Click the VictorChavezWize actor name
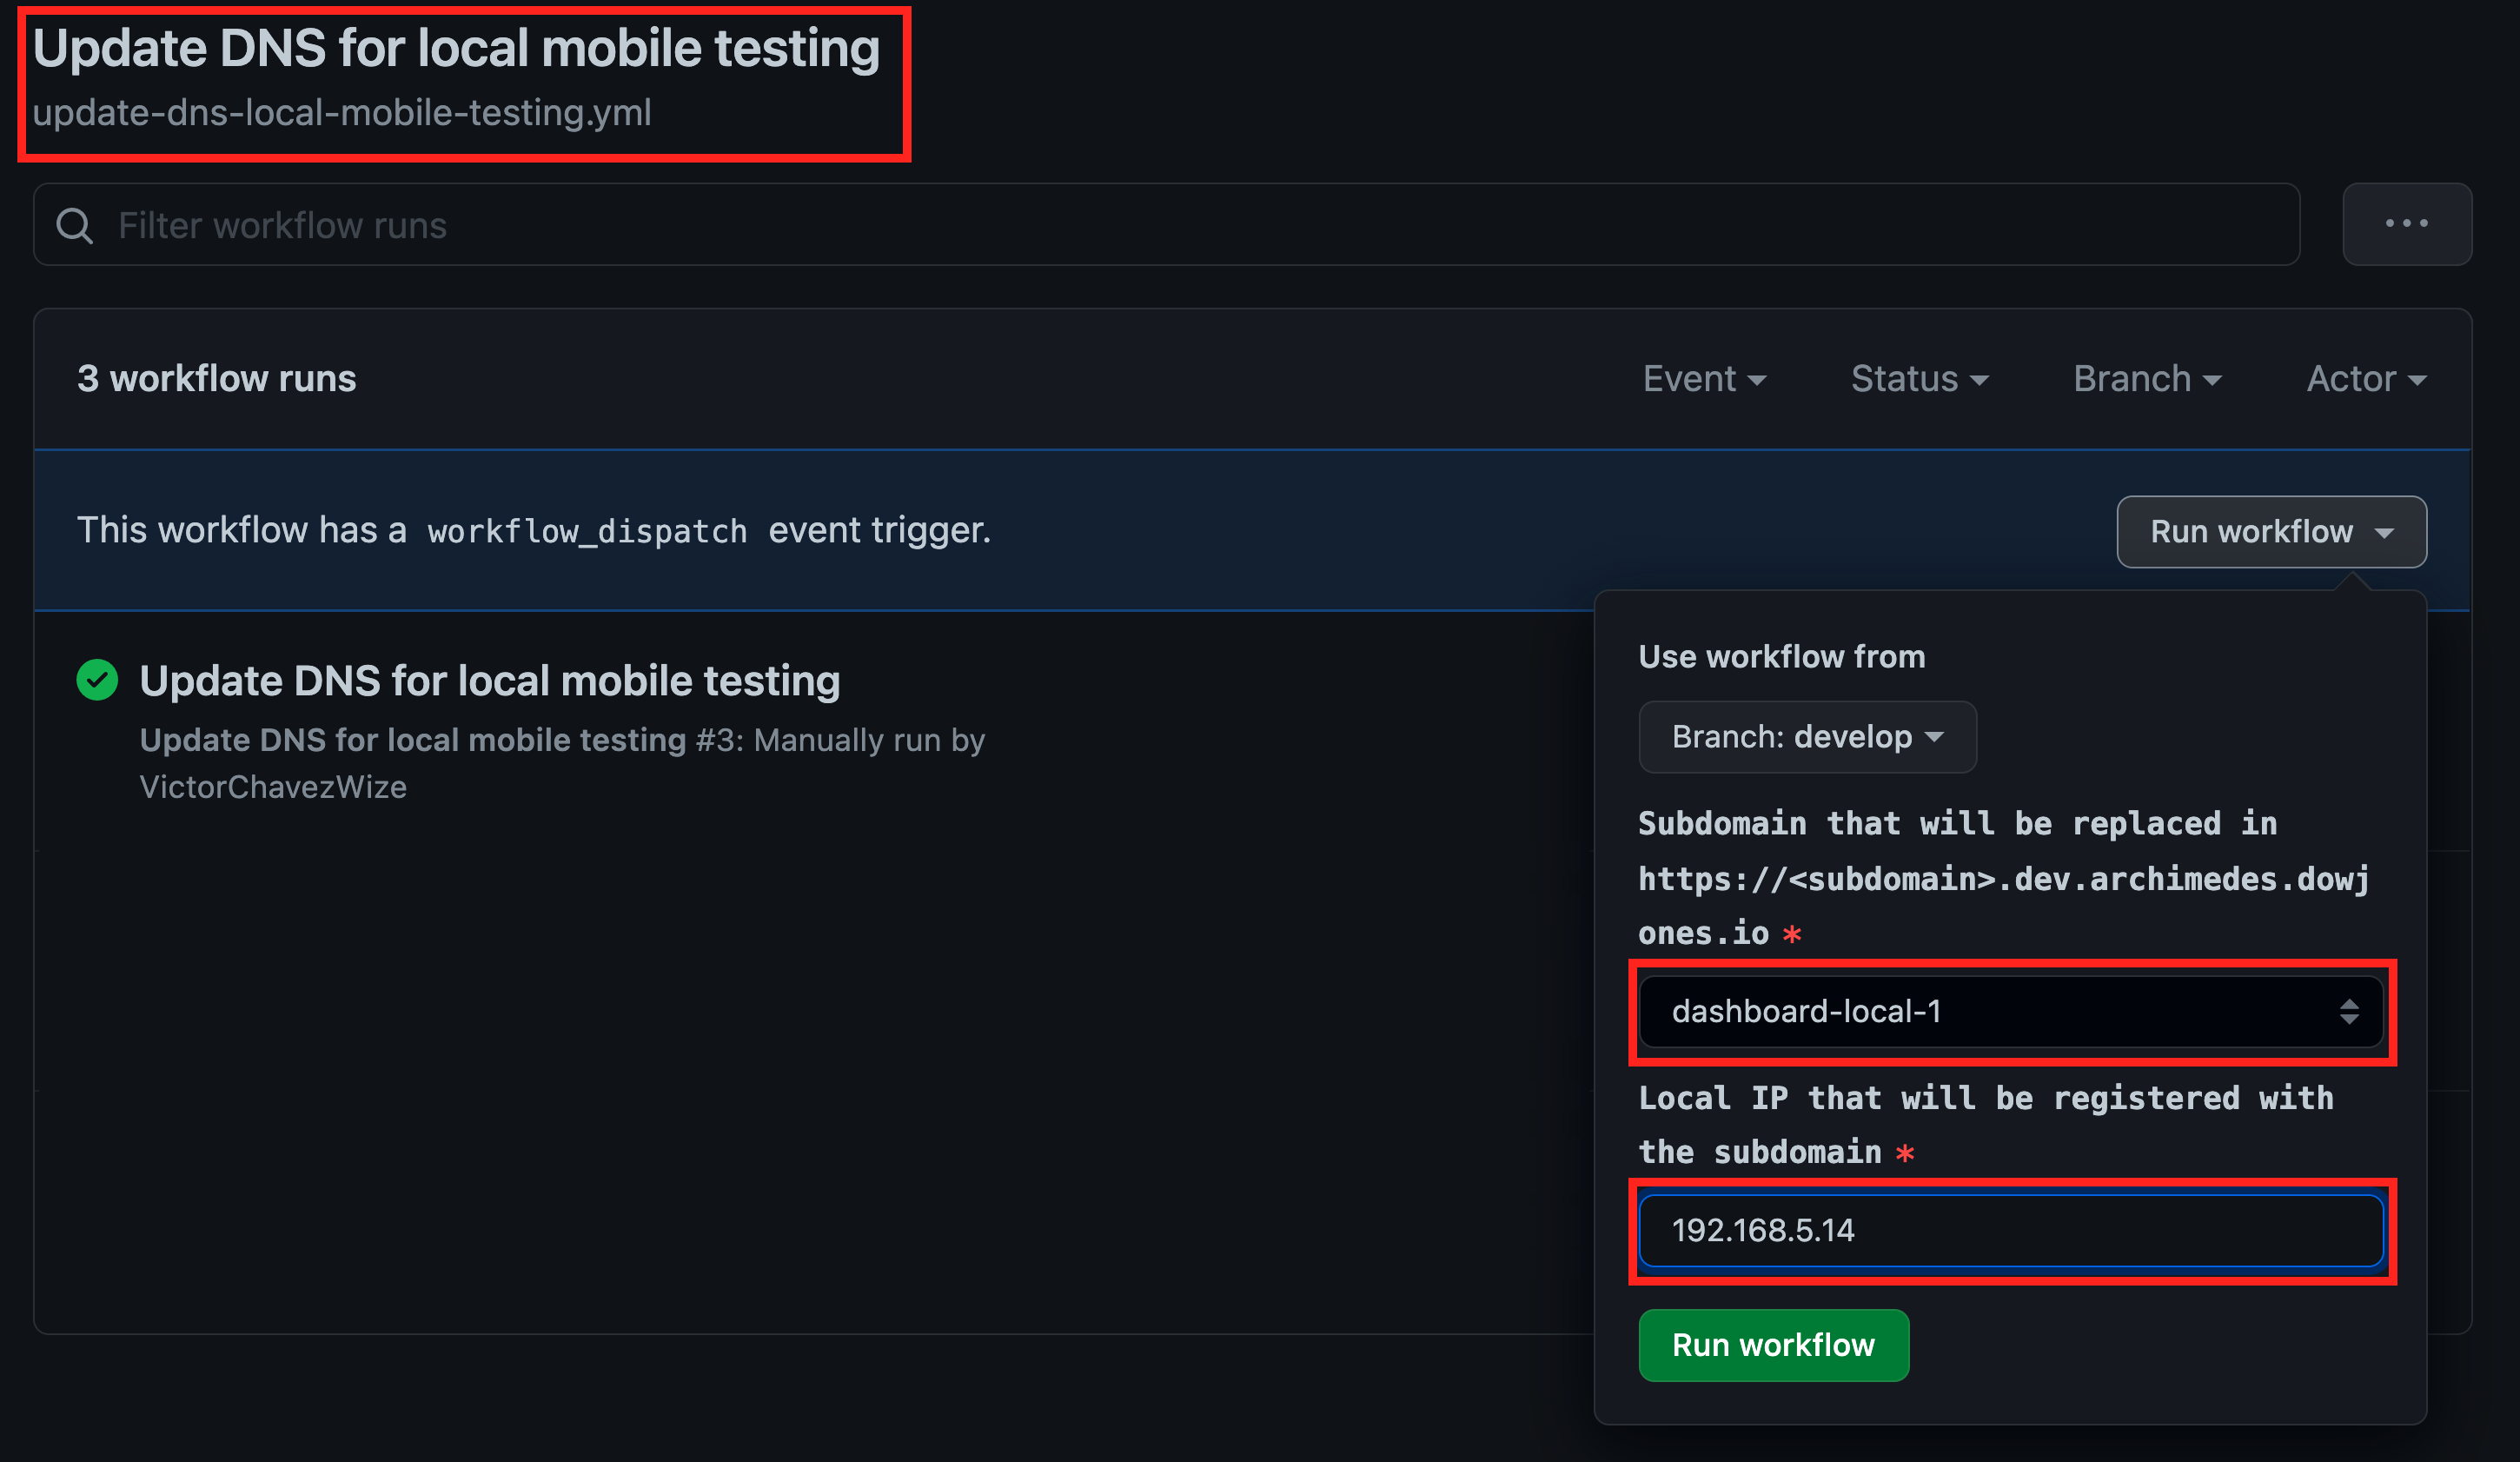Screen dimensions: 2520x1462 273,787
